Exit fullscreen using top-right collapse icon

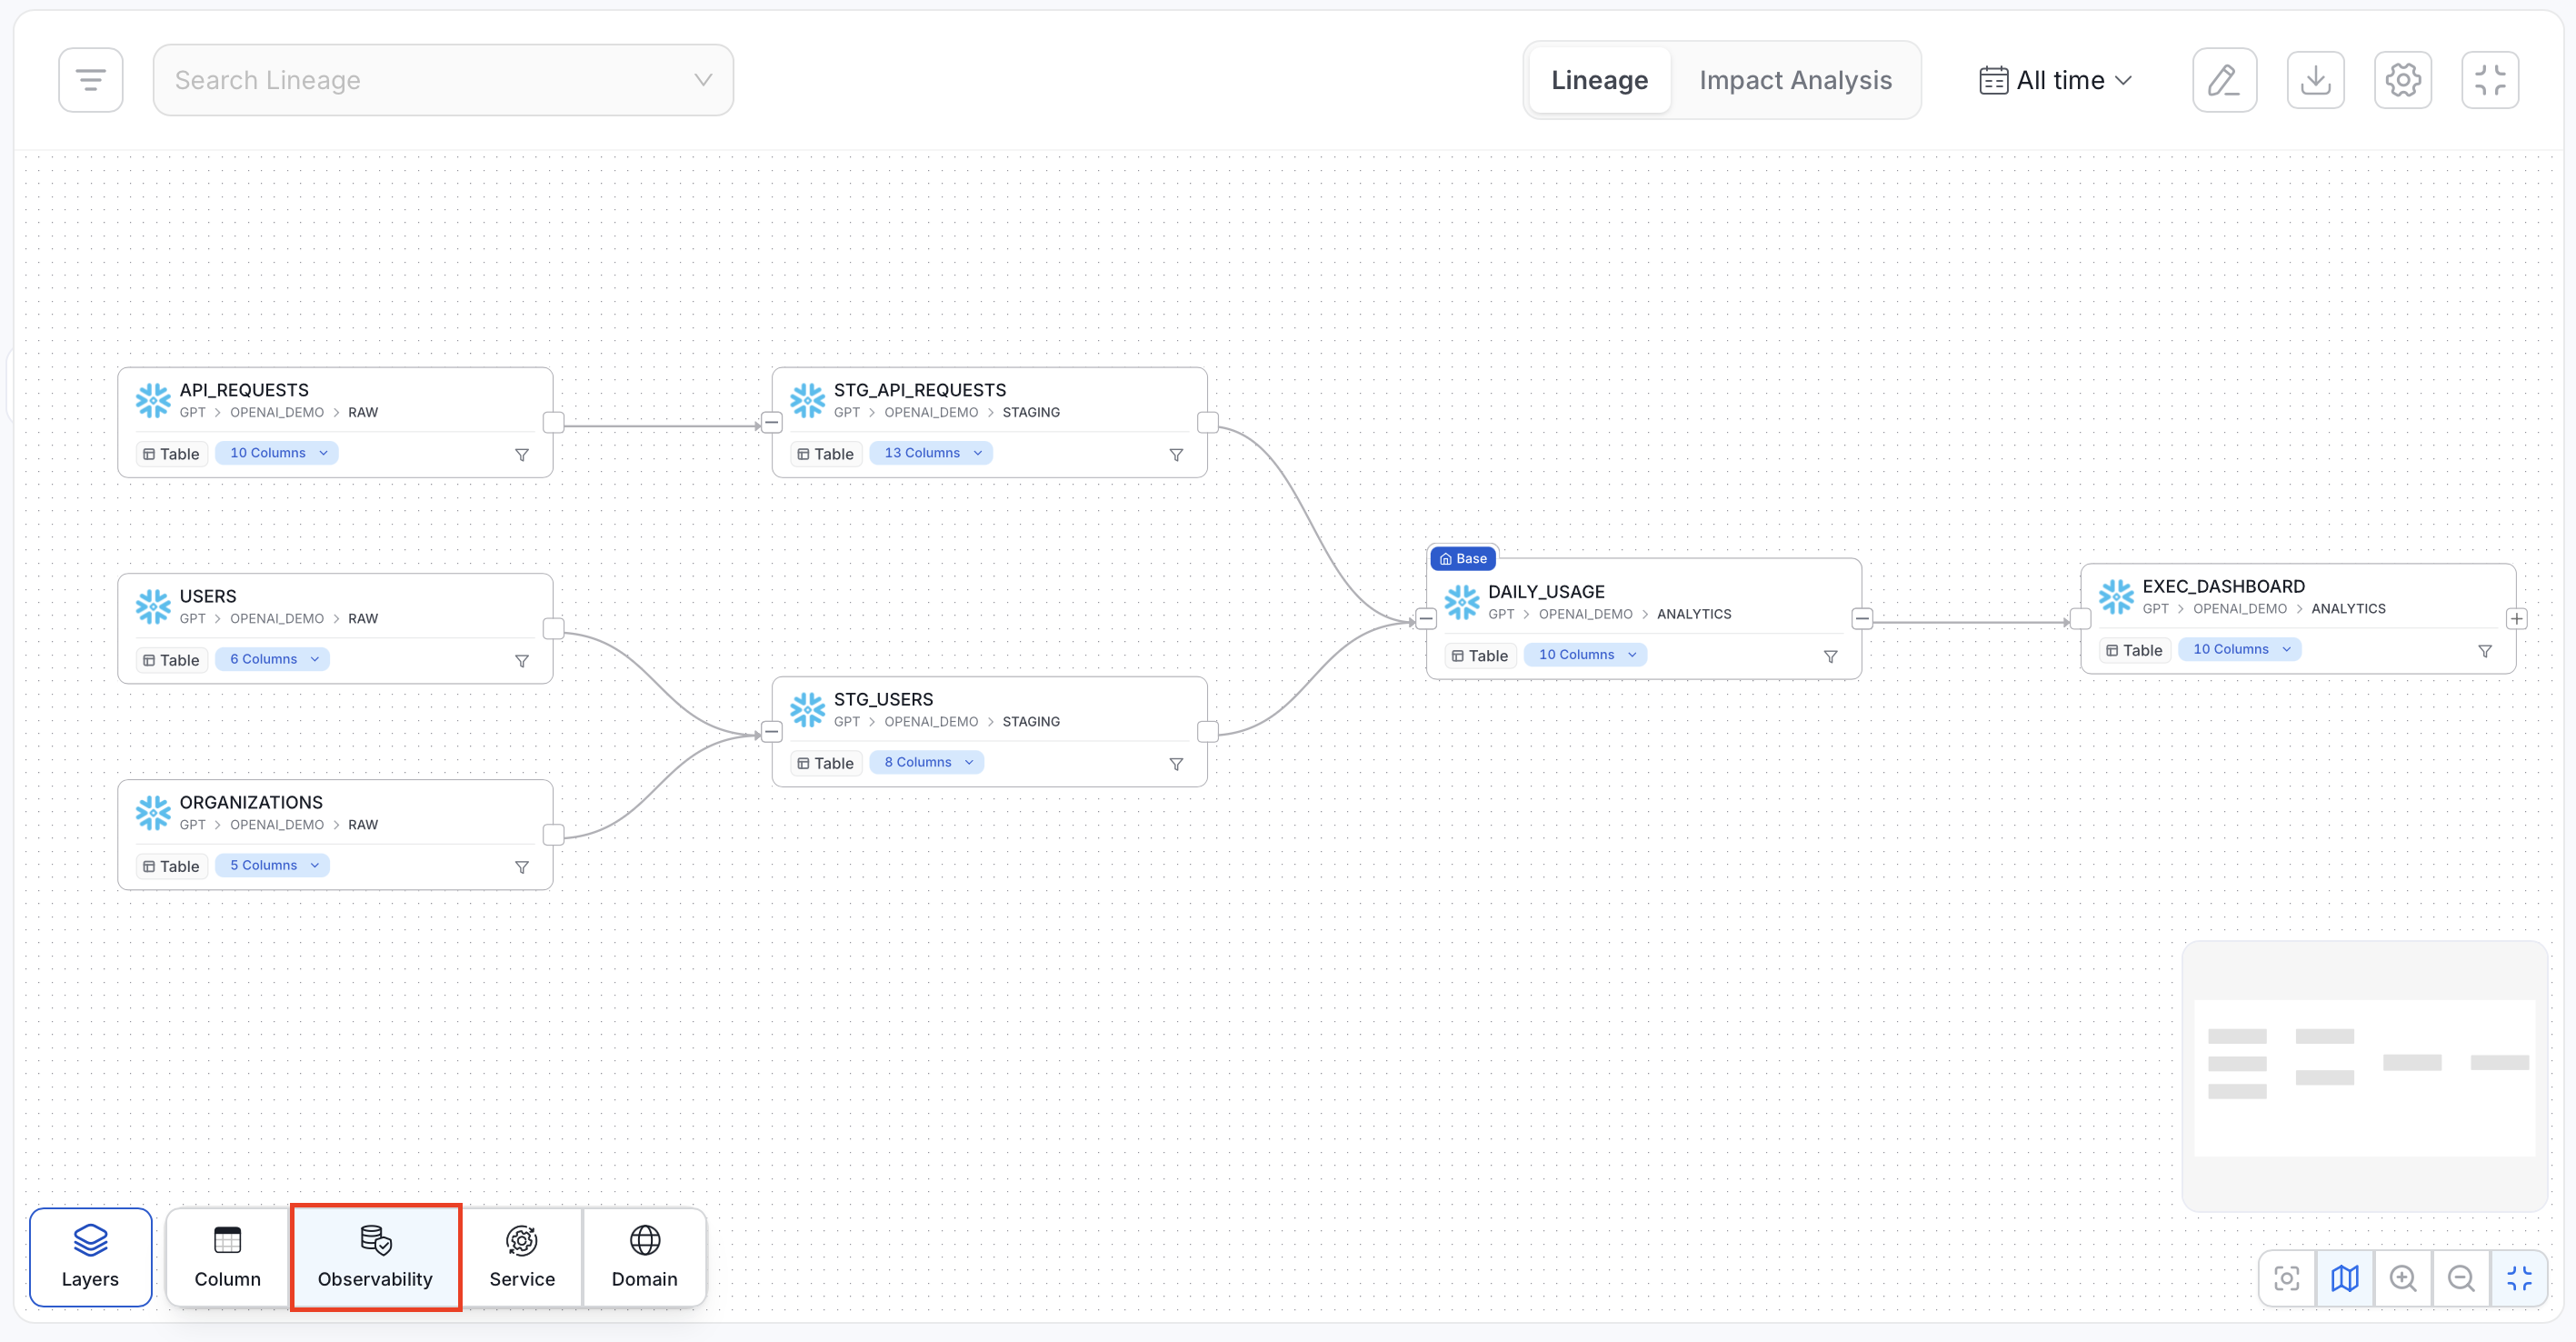click(2490, 80)
